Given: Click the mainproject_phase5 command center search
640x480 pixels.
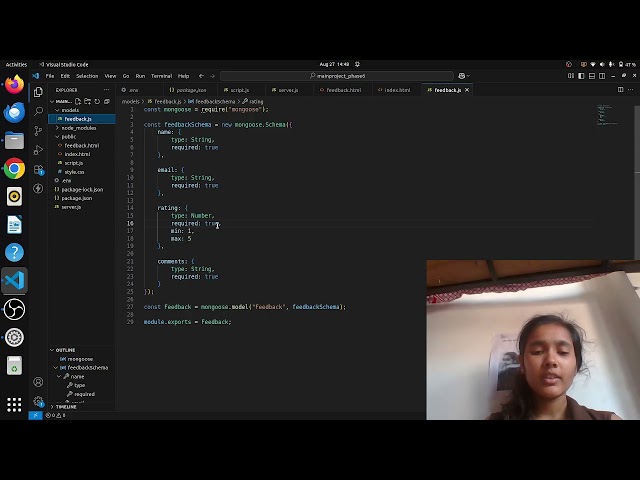Looking at the screenshot, I should (x=337, y=76).
